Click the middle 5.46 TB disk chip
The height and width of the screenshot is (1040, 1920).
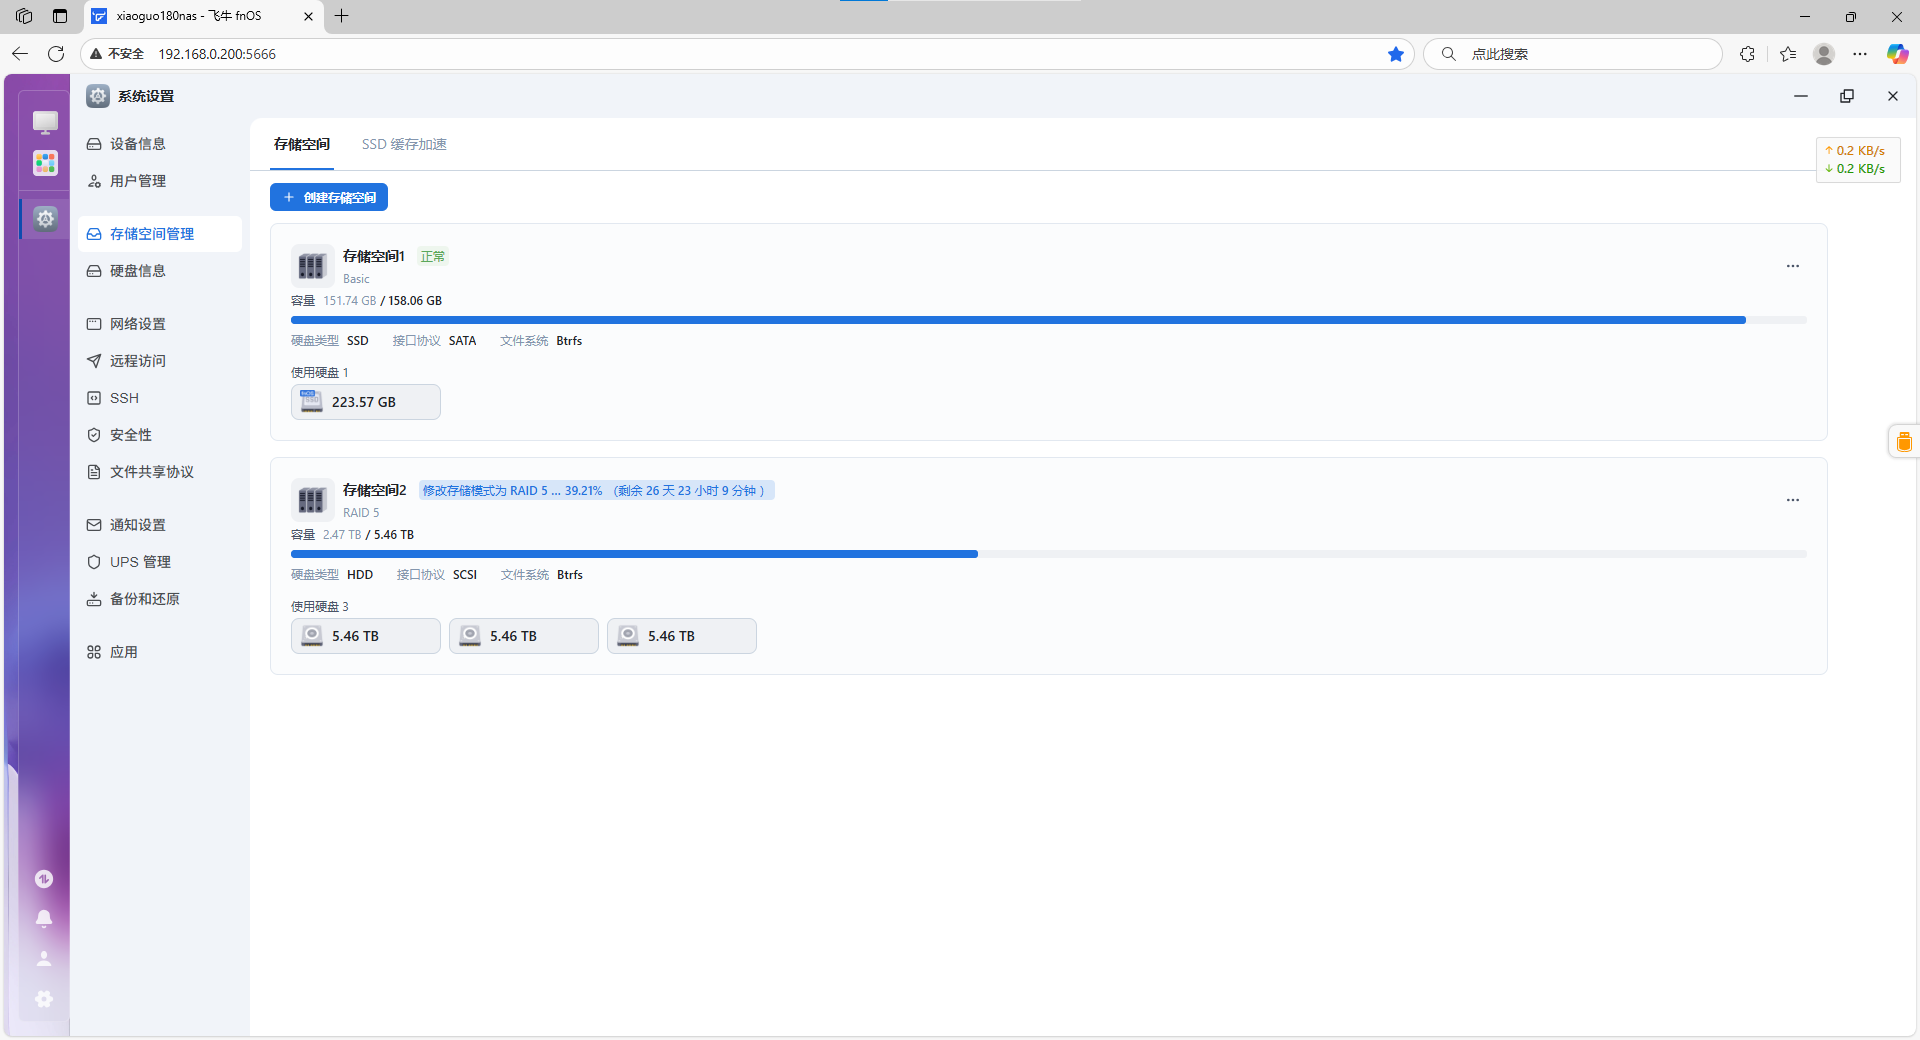(x=524, y=636)
